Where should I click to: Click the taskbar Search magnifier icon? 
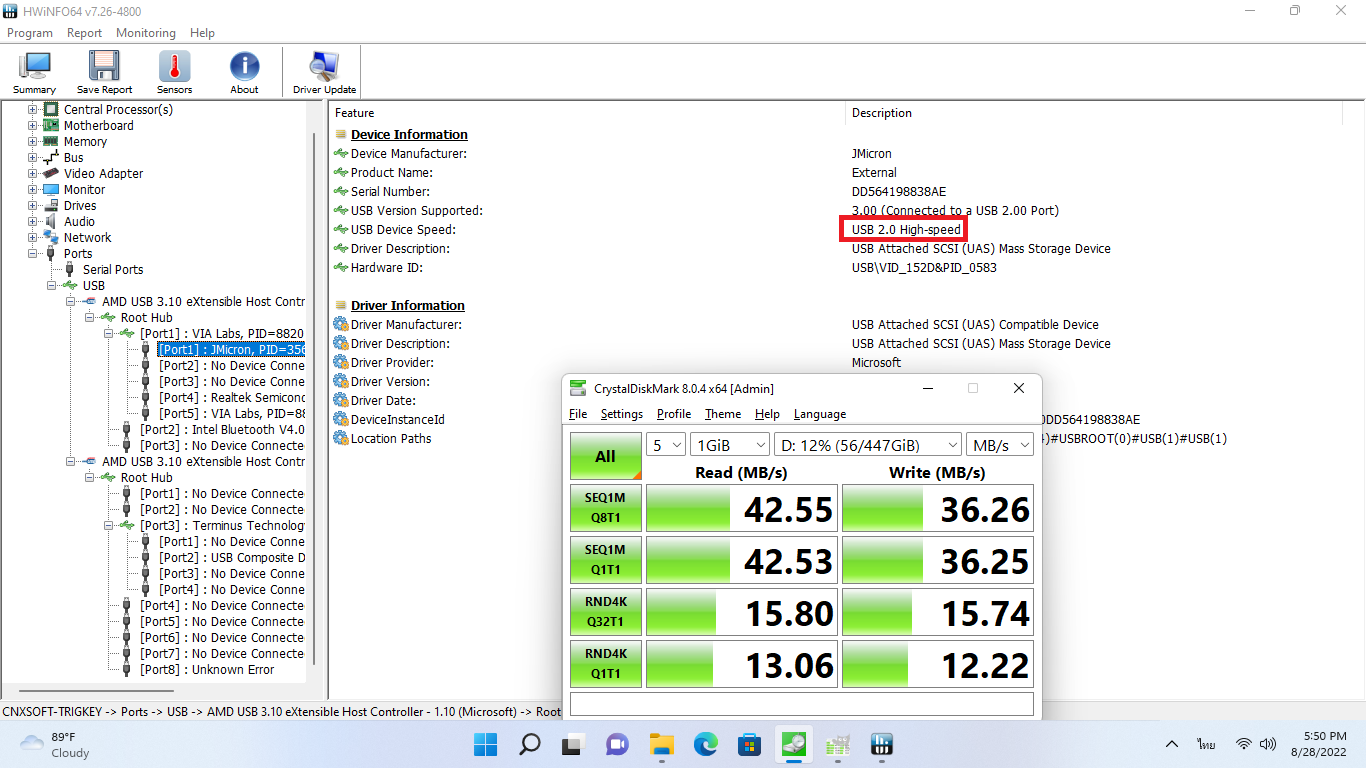pos(530,744)
